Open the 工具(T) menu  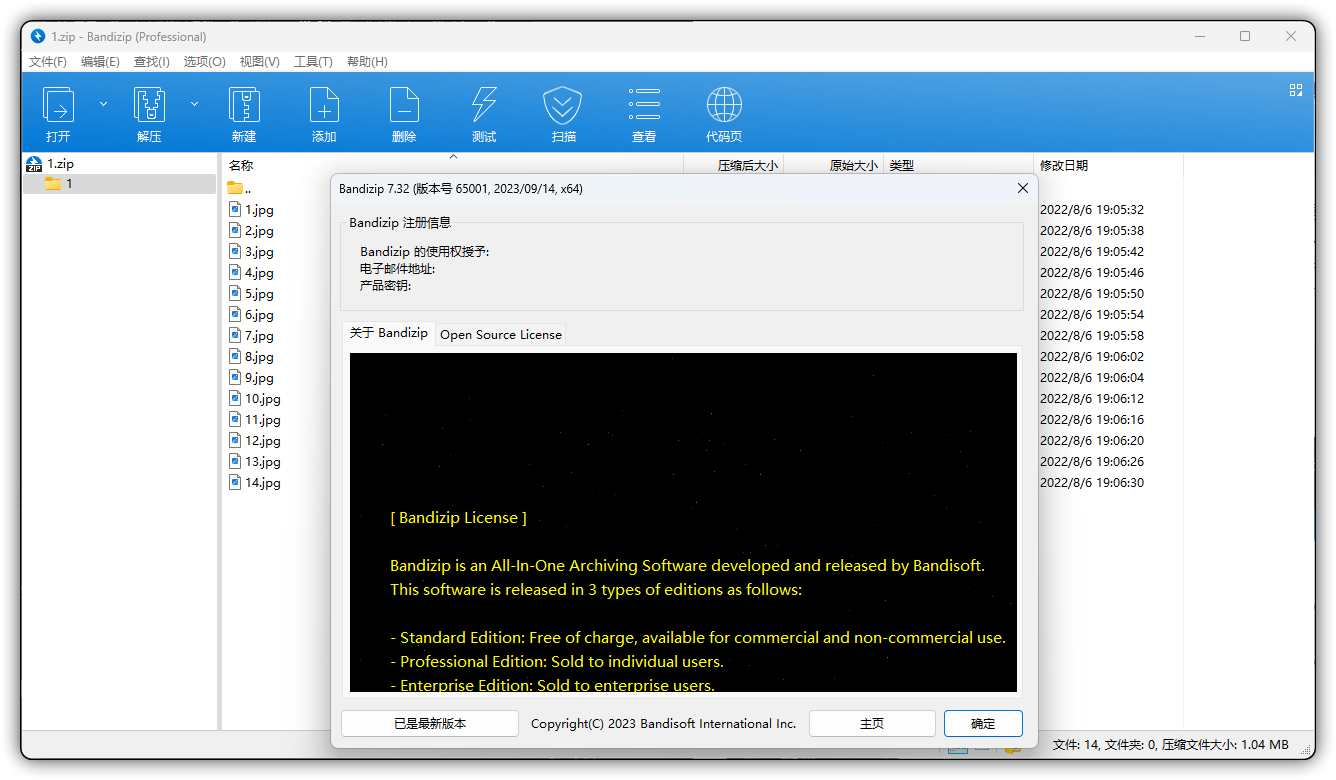pos(313,62)
